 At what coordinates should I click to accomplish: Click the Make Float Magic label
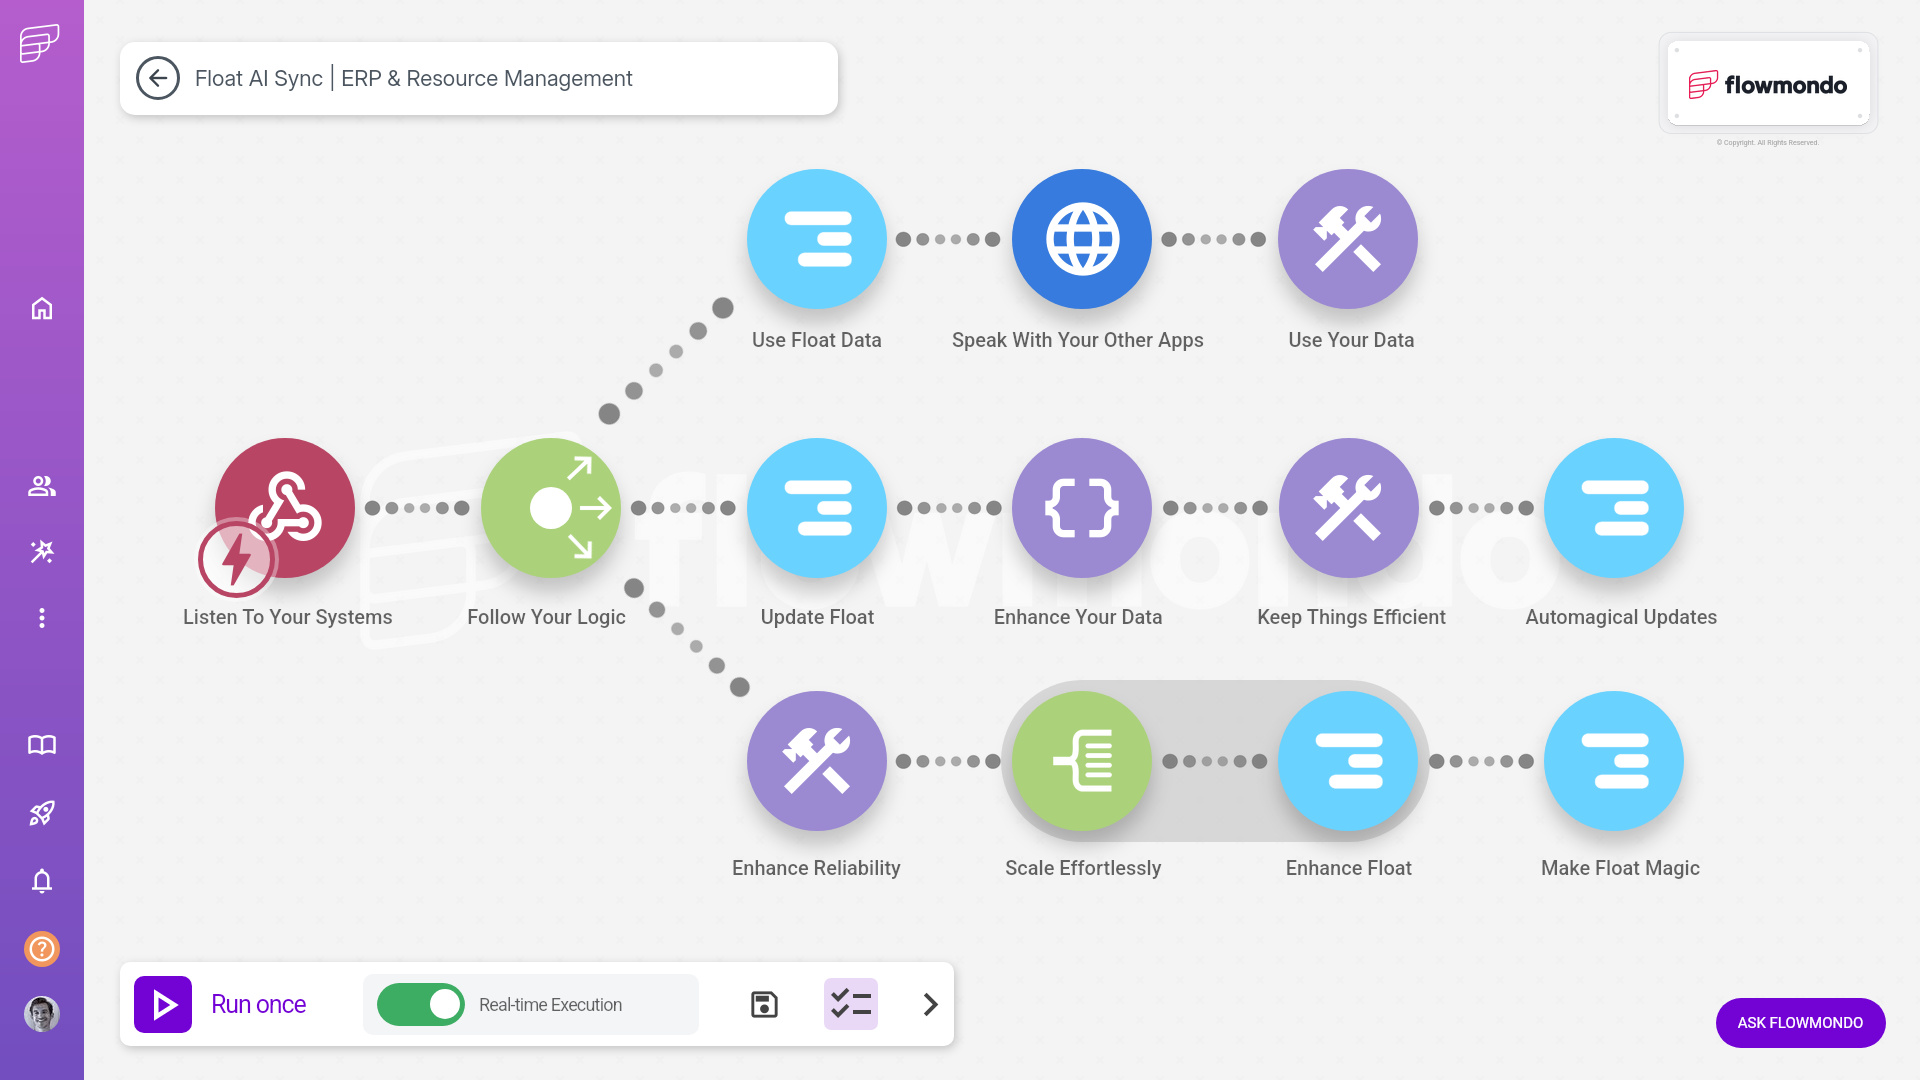pos(1620,868)
